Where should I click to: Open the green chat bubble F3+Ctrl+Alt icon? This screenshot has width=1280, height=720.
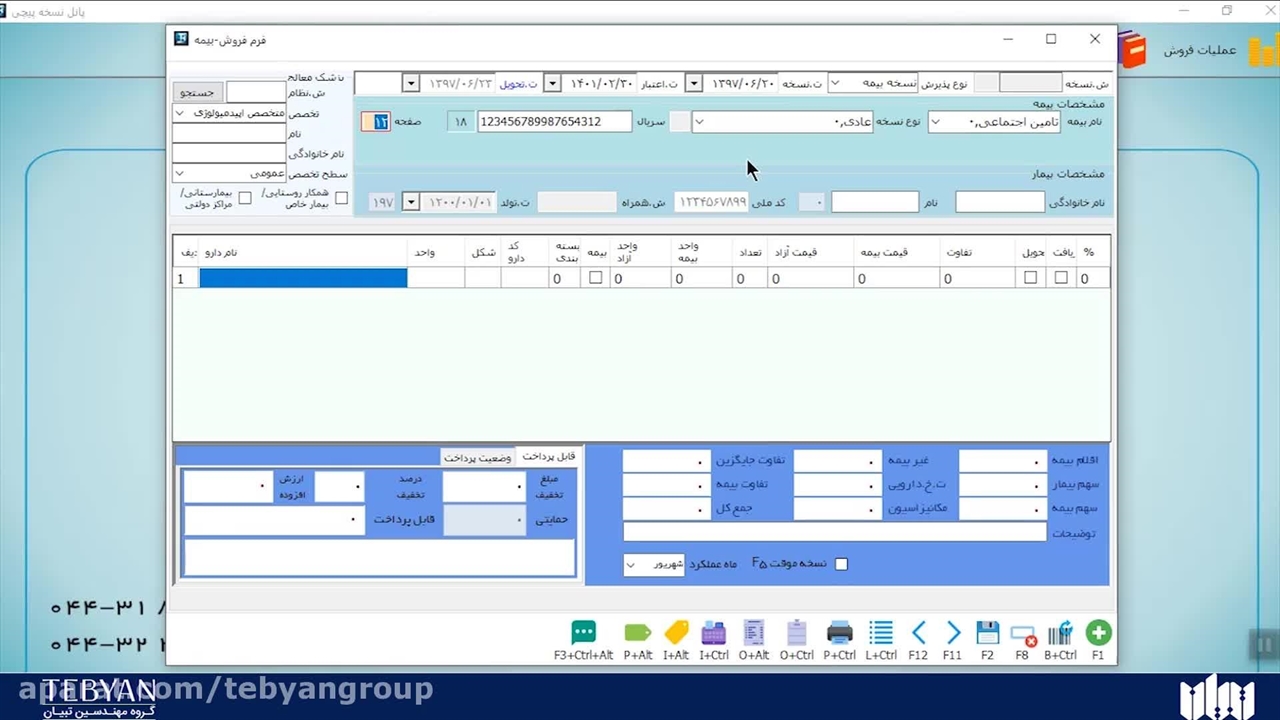pos(583,633)
